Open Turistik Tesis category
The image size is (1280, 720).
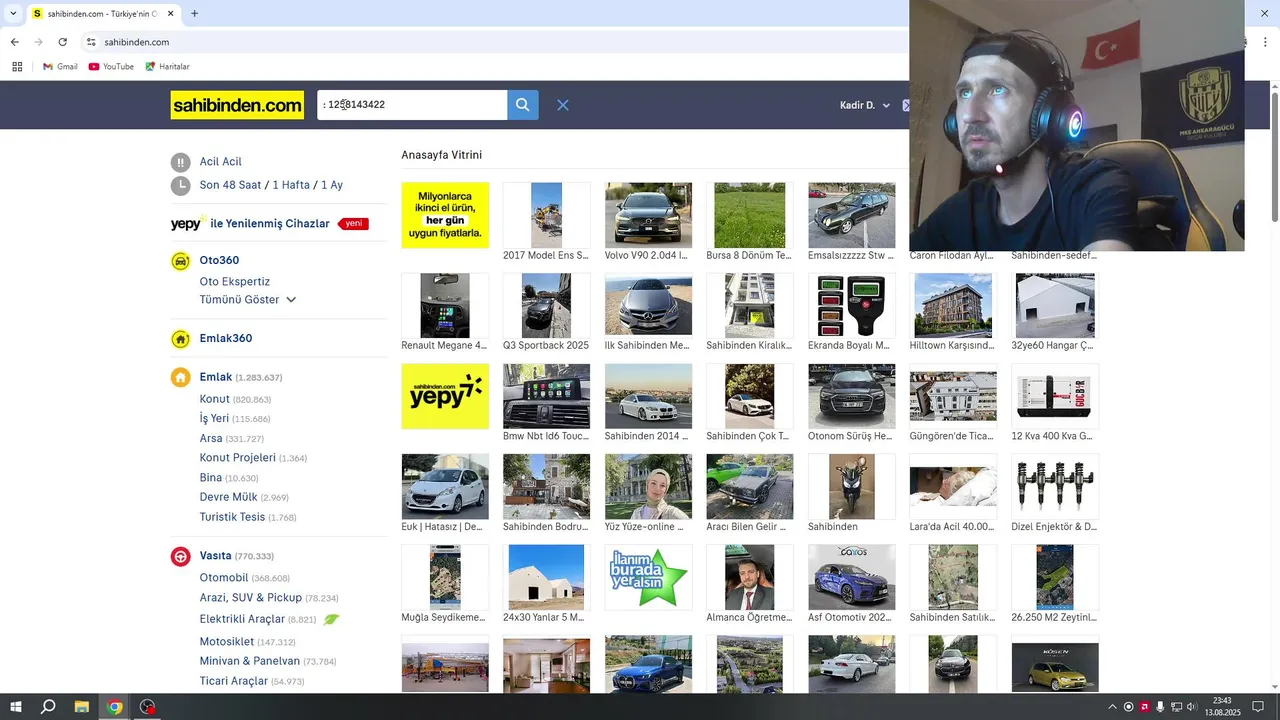tap(232, 517)
